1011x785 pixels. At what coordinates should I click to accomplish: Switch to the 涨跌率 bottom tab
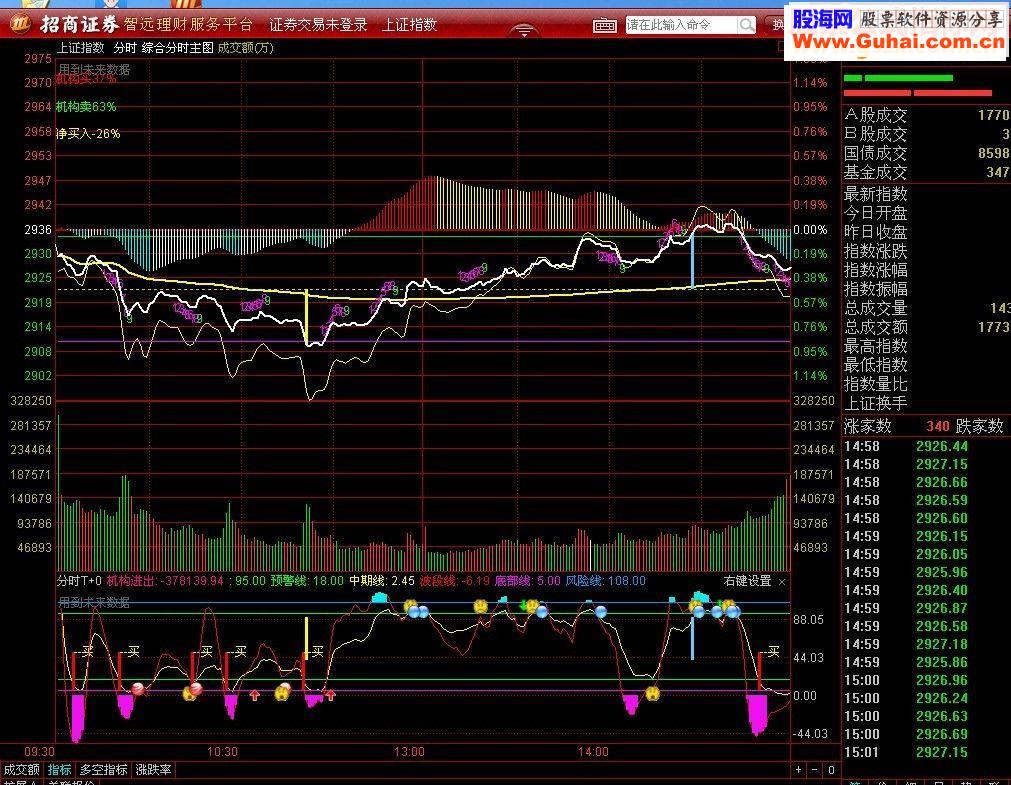[x=153, y=770]
